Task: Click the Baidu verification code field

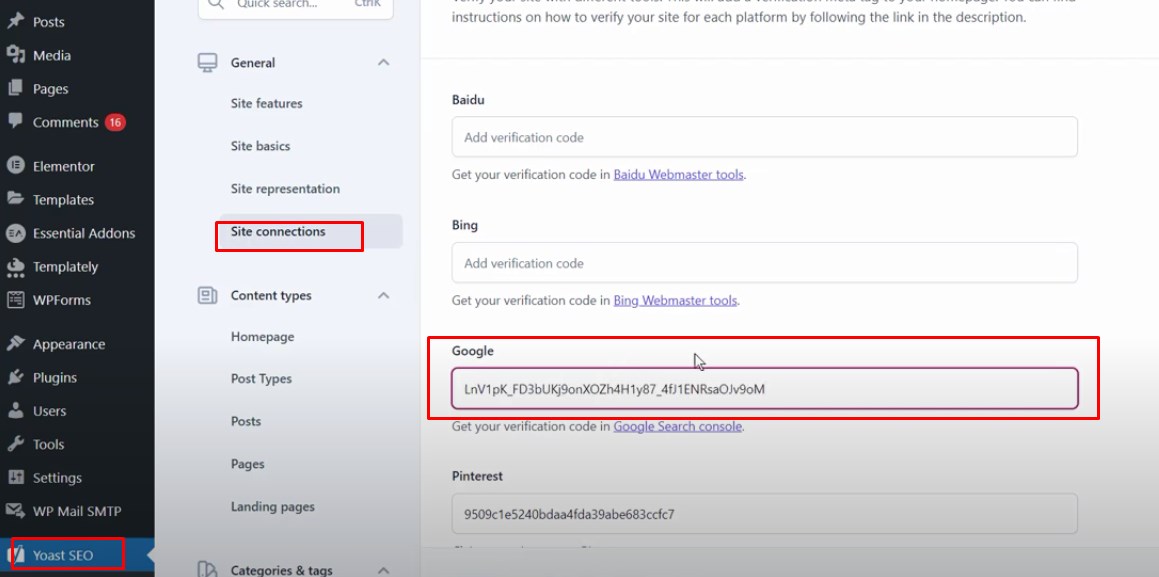Action: [764, 137]
